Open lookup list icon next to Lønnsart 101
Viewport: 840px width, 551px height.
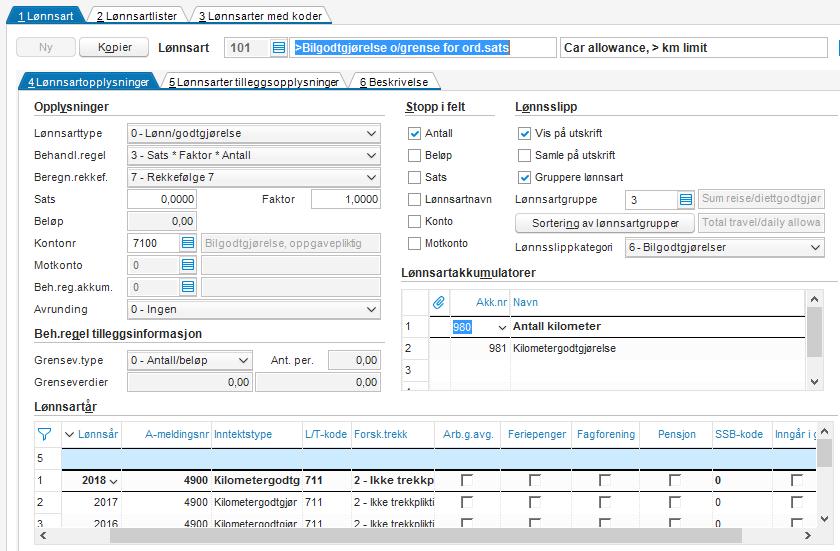[x=279, y=48]
